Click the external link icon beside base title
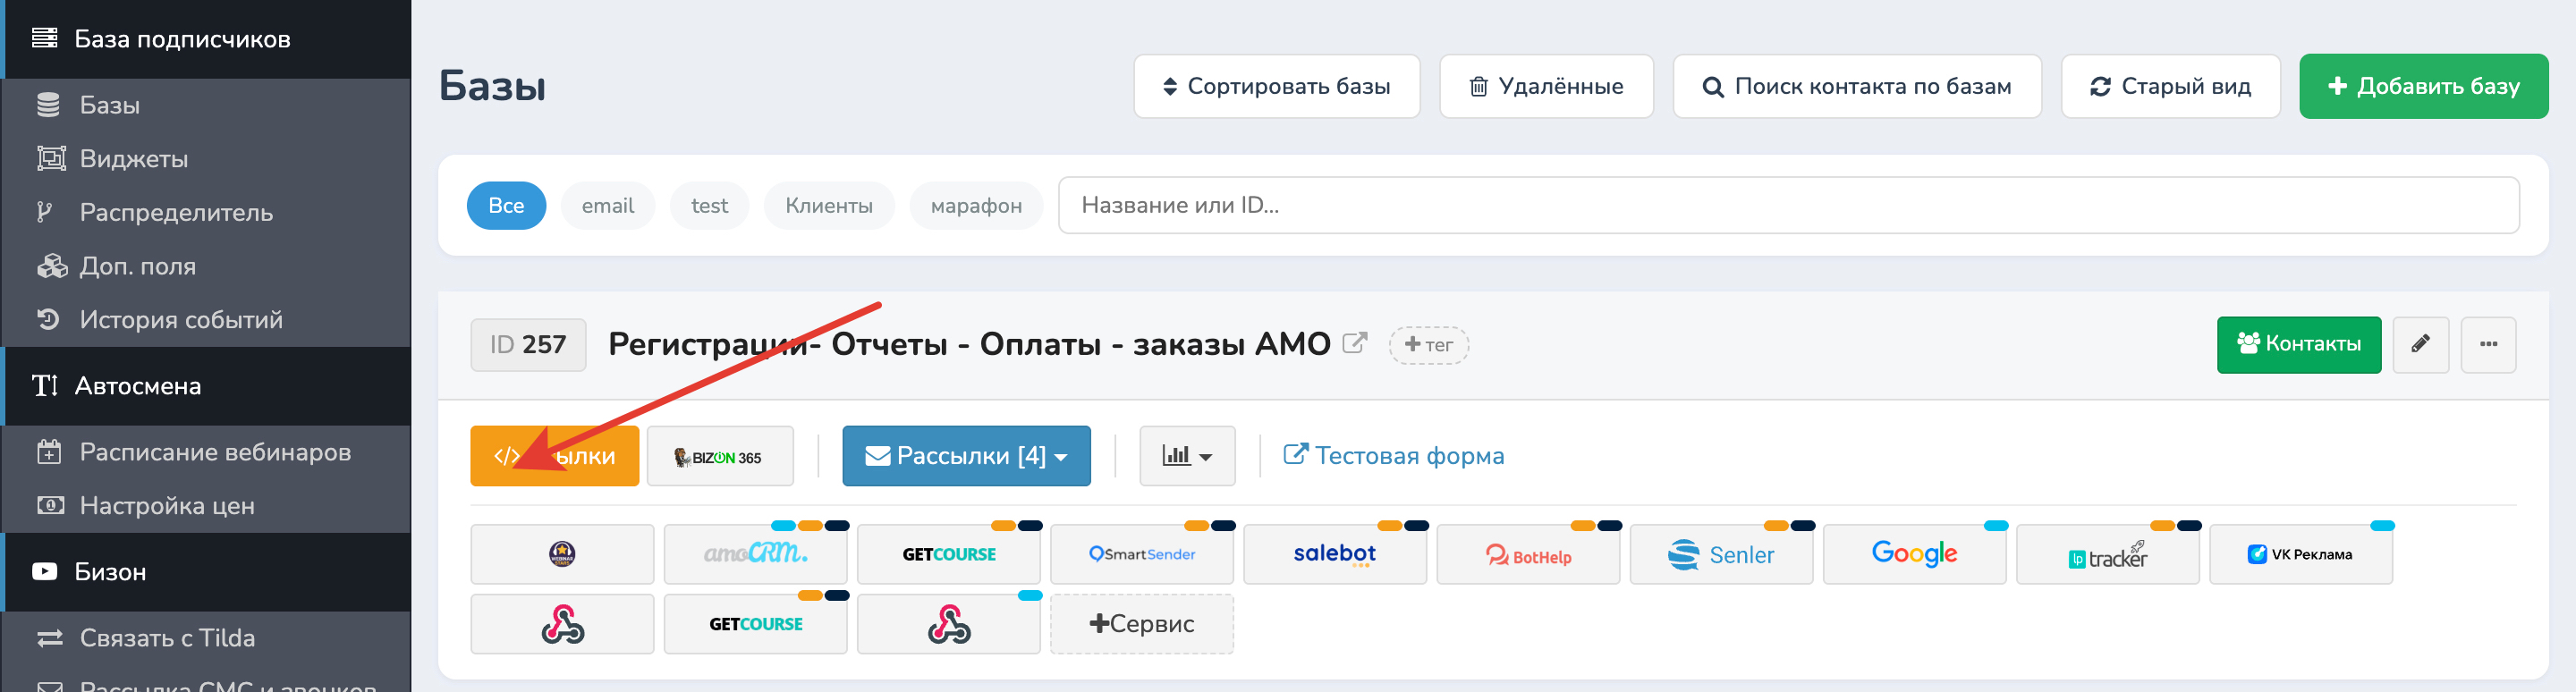 [1354, 344]
